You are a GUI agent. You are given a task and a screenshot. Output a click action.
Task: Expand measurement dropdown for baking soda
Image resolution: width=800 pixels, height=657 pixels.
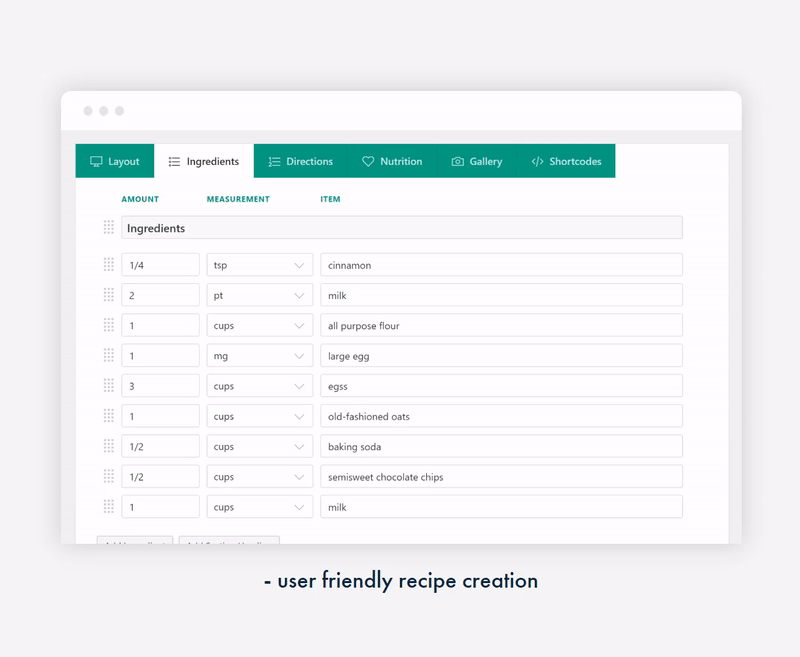(x=259, y=447)
